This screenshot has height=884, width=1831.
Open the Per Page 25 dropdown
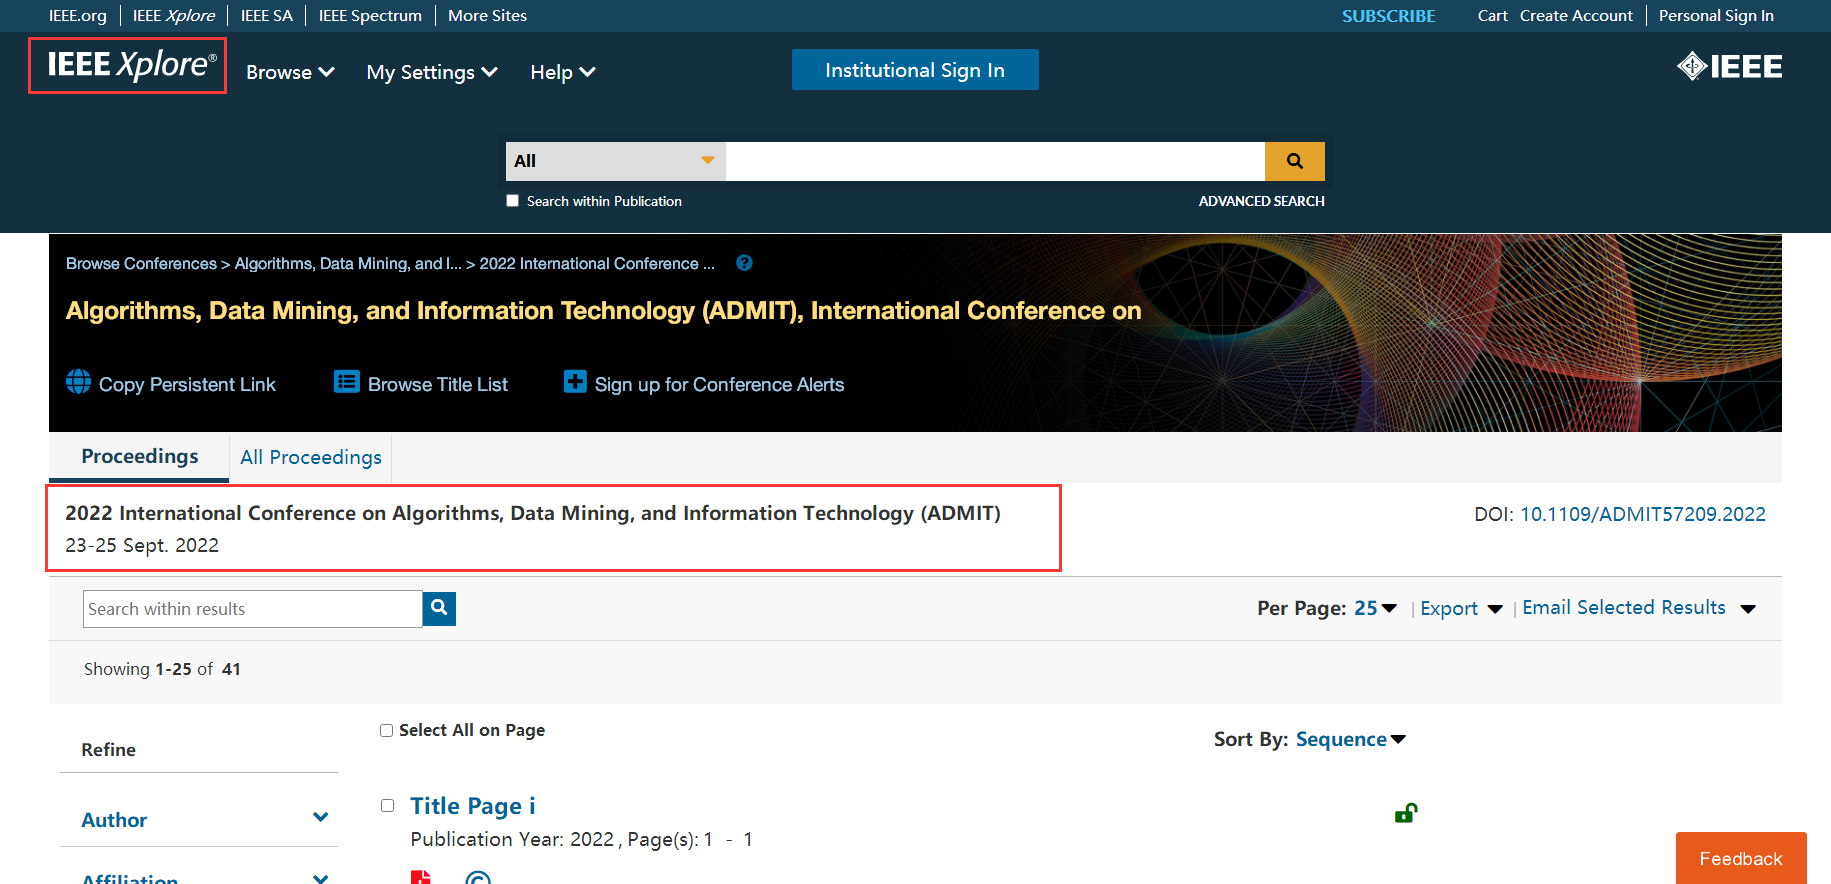click(1375, 608)
